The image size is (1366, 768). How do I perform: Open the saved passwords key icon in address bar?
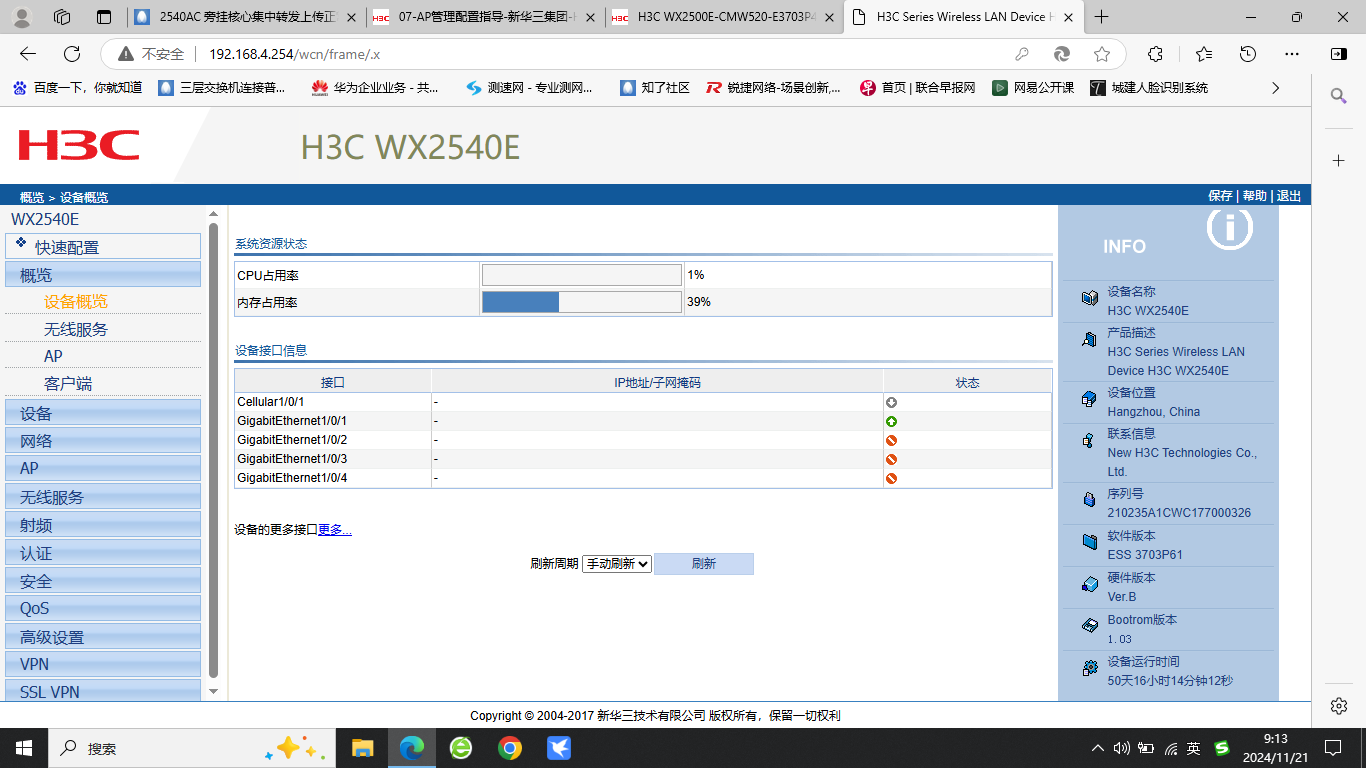[1022, 54]
